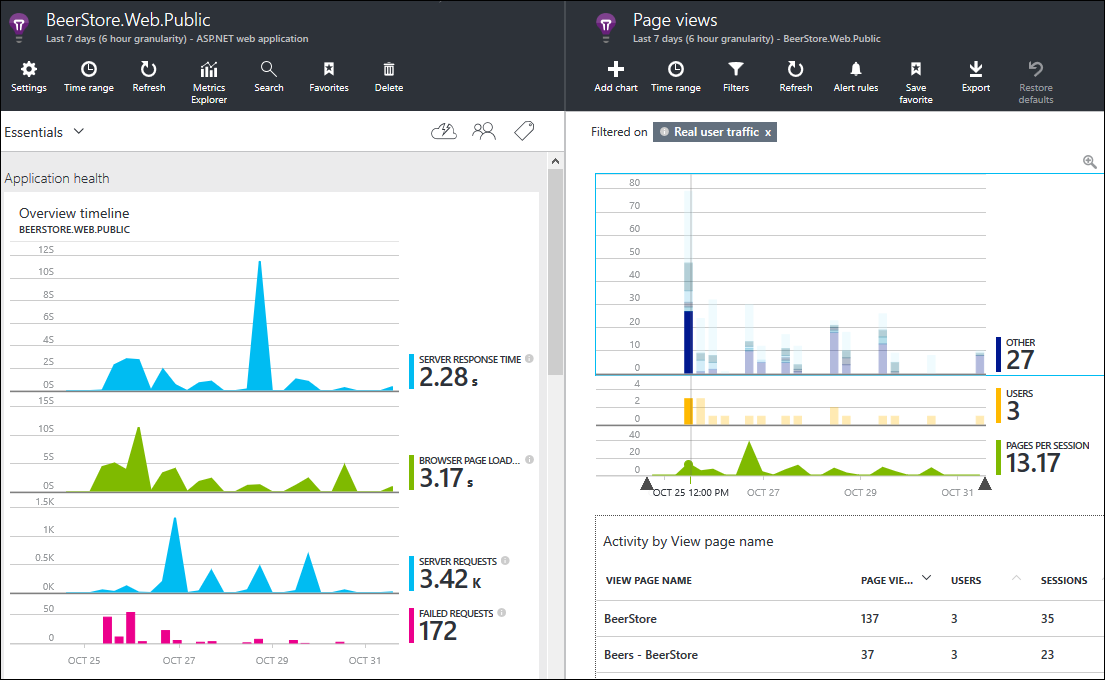Screen dimensions: 1105x680
Task: Show info for Server Response Time
Action: 529,359
